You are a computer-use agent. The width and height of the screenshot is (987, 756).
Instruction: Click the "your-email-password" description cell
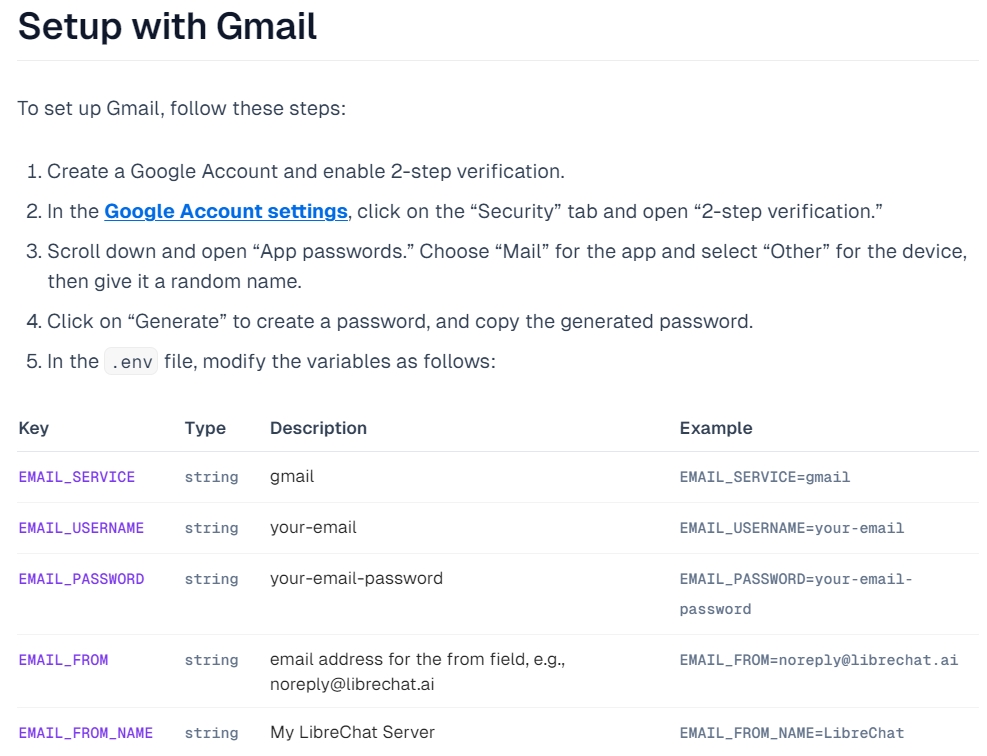pyautogui.click(x=356, y=579)
